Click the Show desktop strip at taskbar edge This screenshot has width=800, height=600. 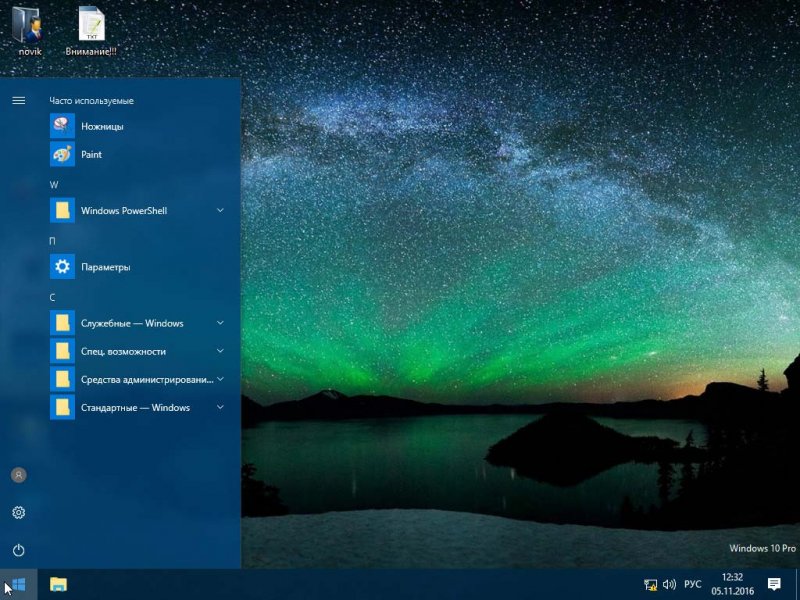797,584
